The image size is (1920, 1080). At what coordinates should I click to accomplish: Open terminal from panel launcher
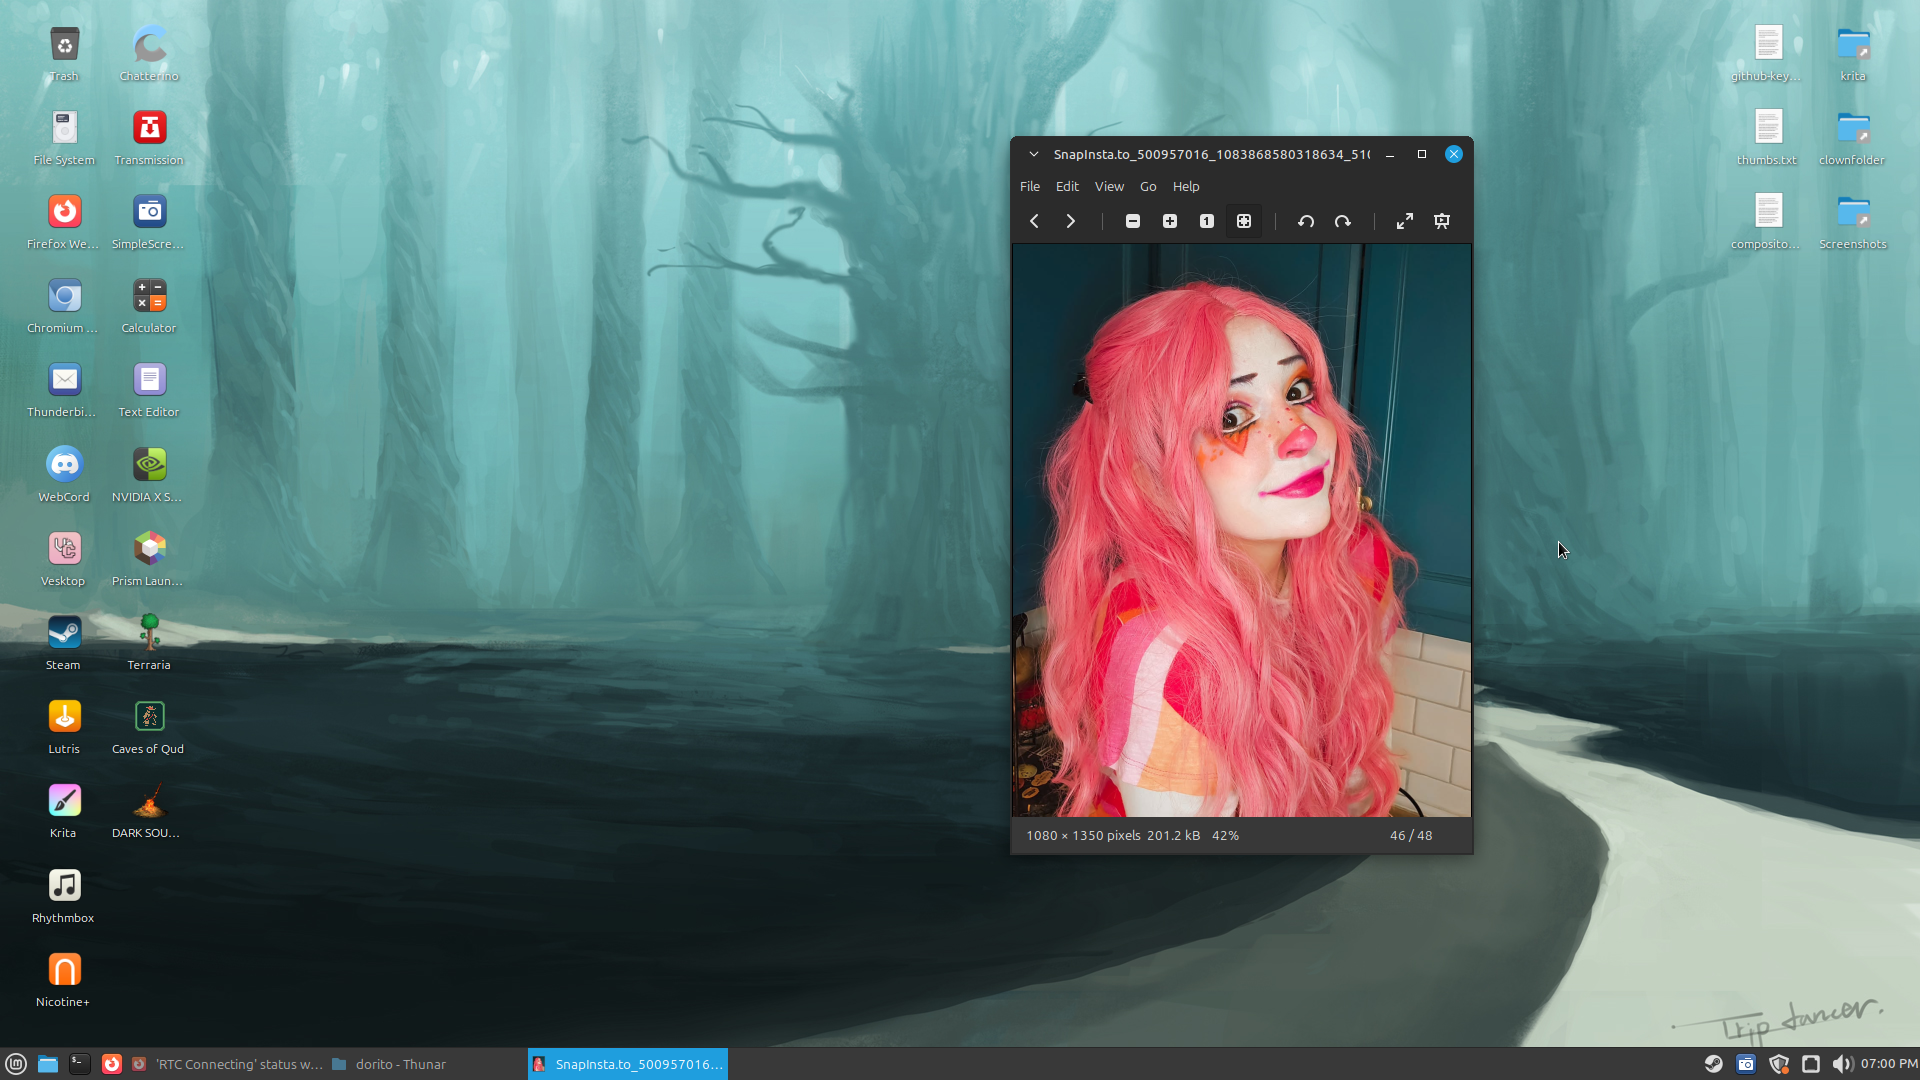80,1064
